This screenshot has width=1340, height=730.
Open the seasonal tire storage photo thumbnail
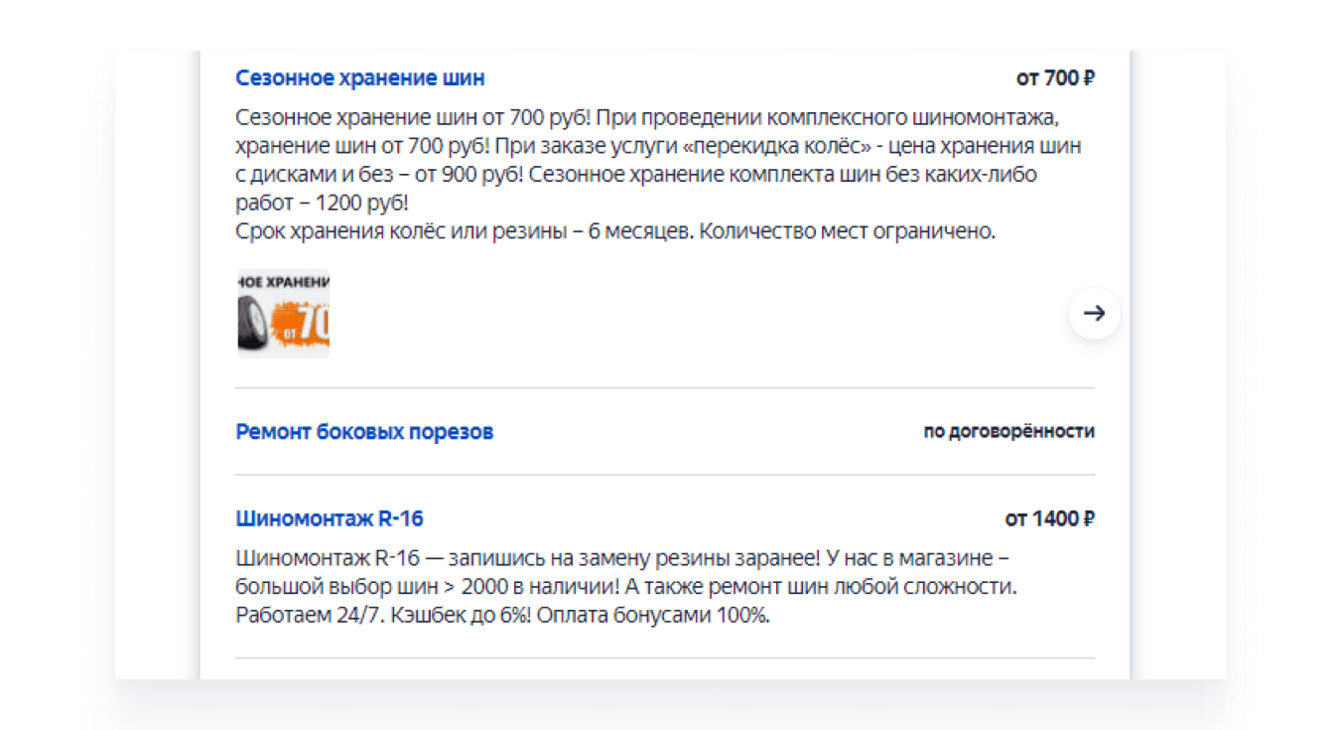tap(283, 312)
